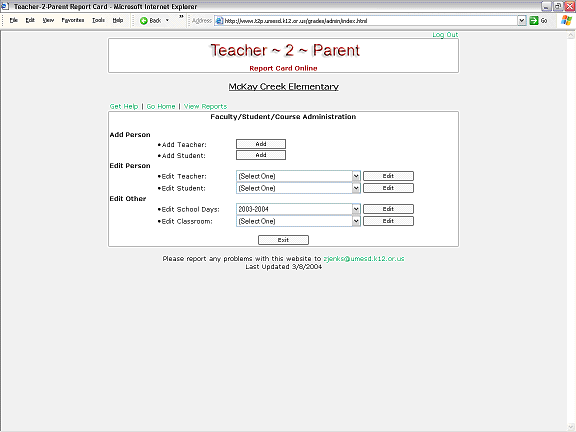Click the 'Teacher ~ 2 ~ Parent' banner title

click(285, 50)
